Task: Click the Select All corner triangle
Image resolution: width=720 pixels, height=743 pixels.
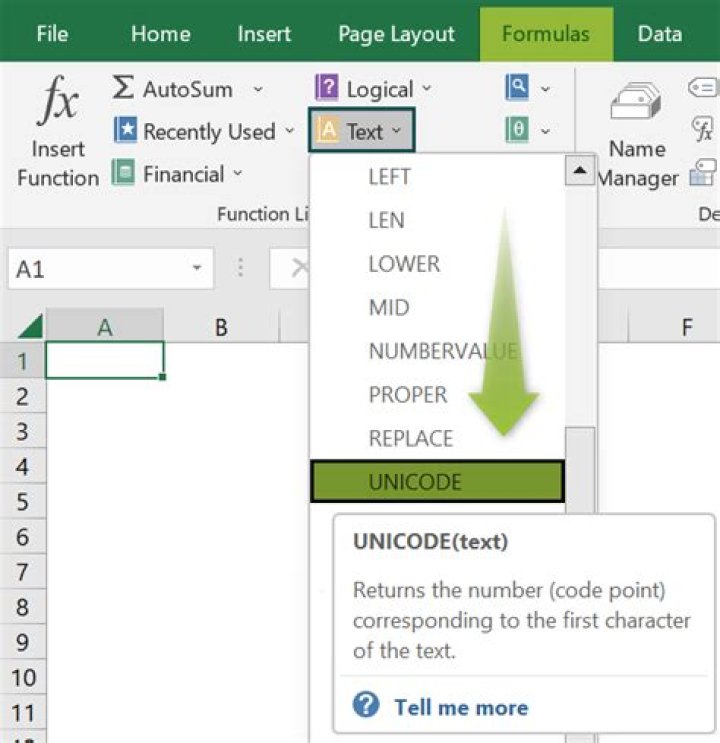Action: coord(31,326)
